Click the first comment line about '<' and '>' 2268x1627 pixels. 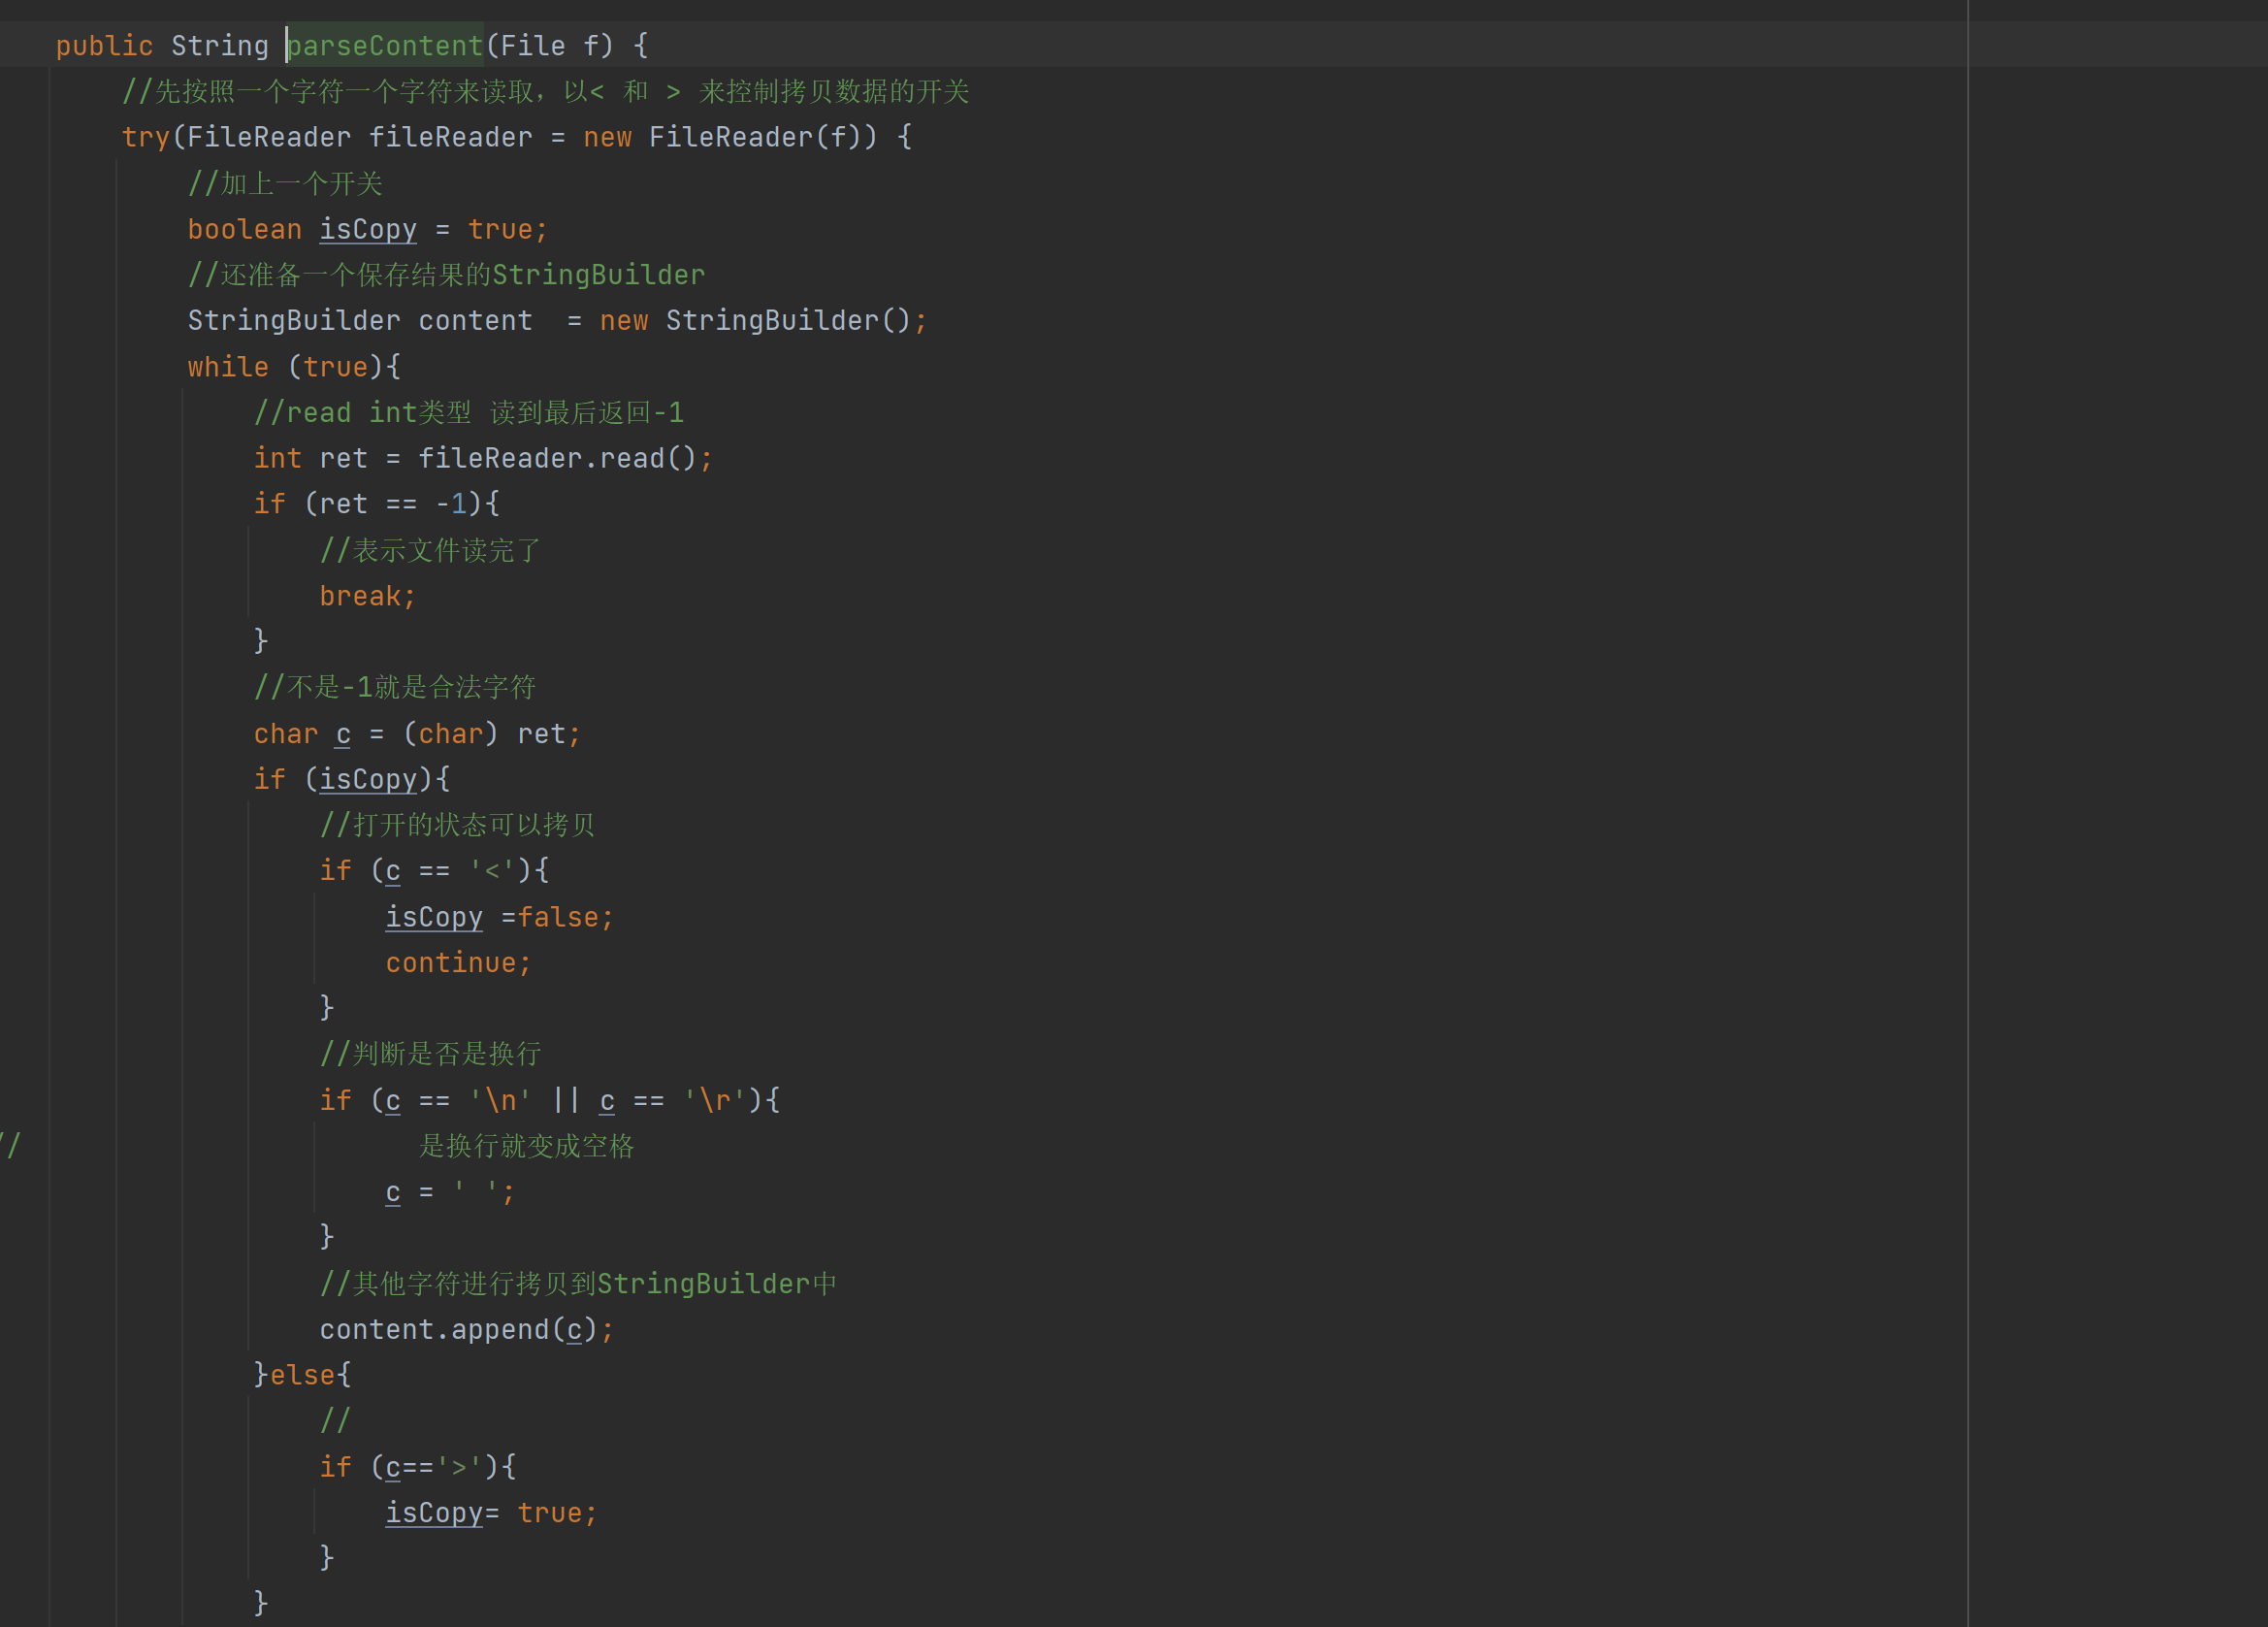(x=546, y=92)
